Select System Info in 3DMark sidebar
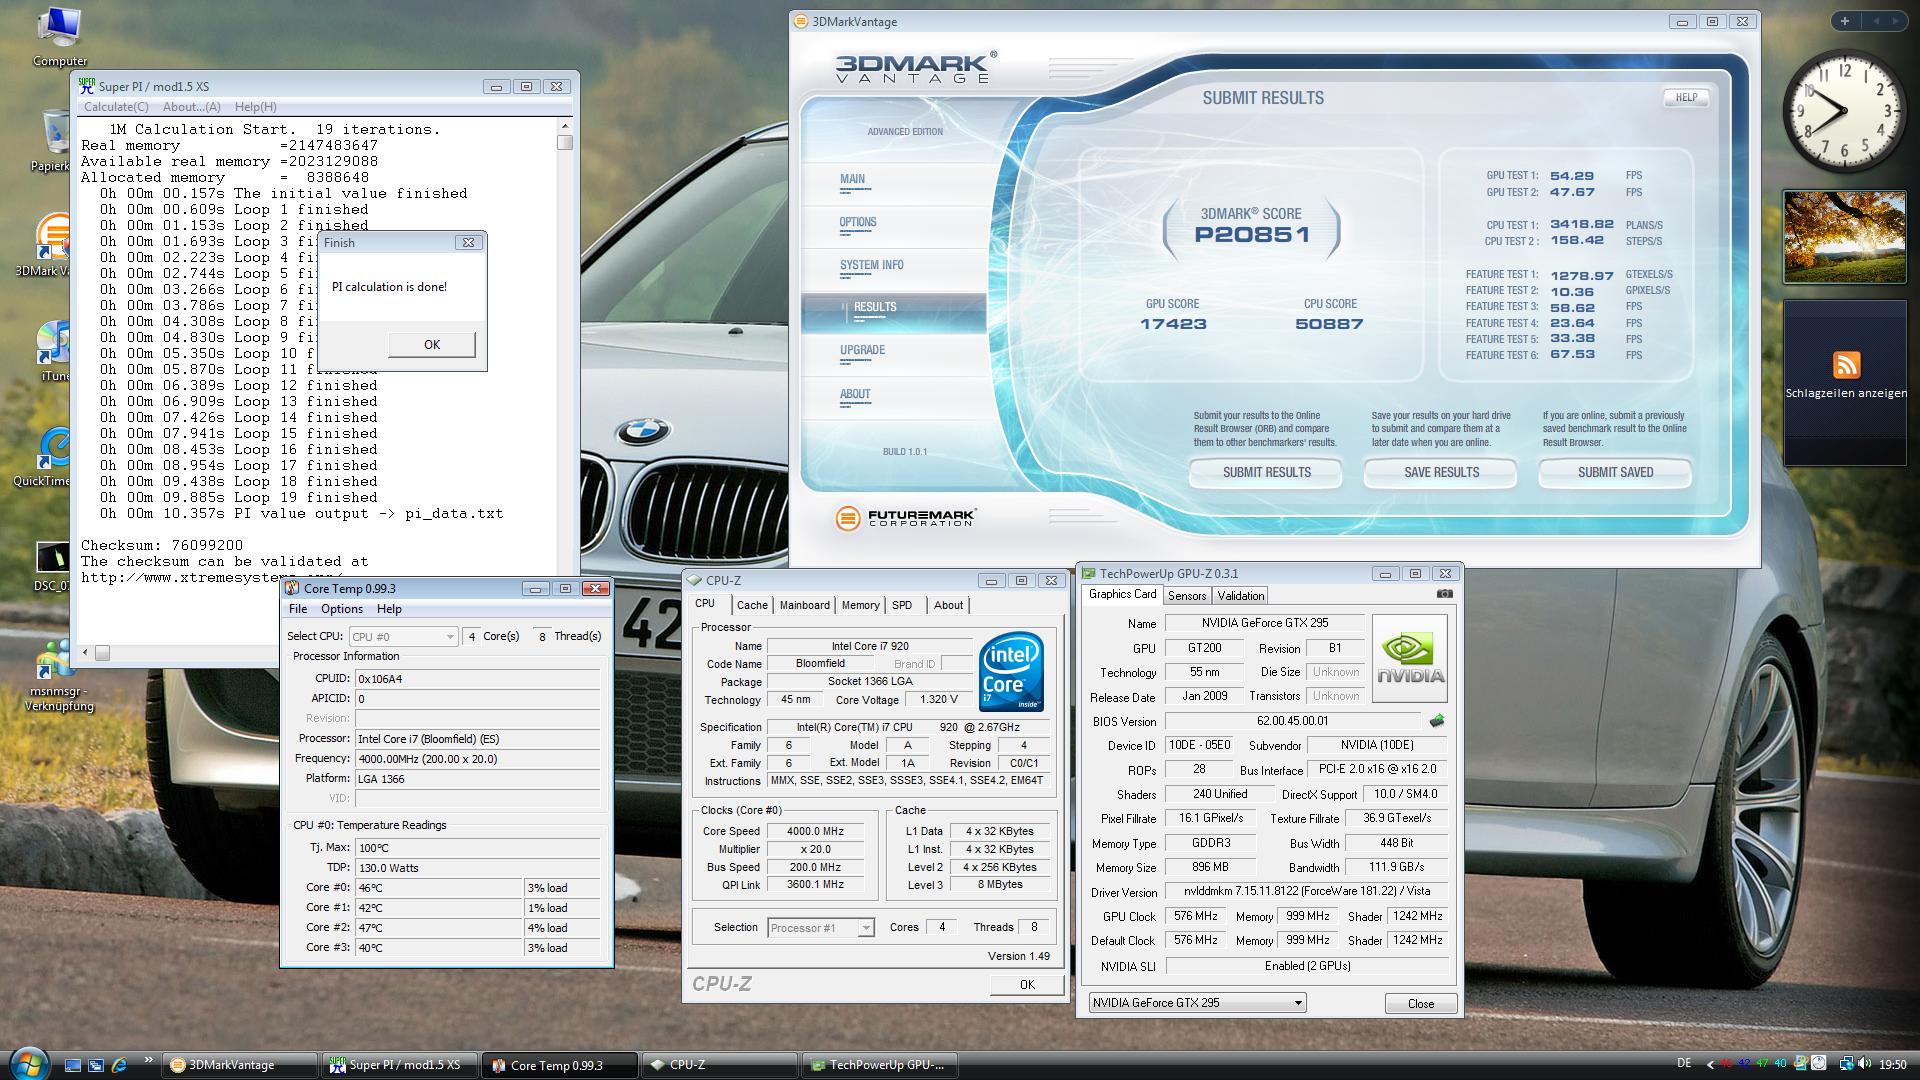Image resolution: width=1920 pixels, height=1080 pixels. (x=871, y=265)
